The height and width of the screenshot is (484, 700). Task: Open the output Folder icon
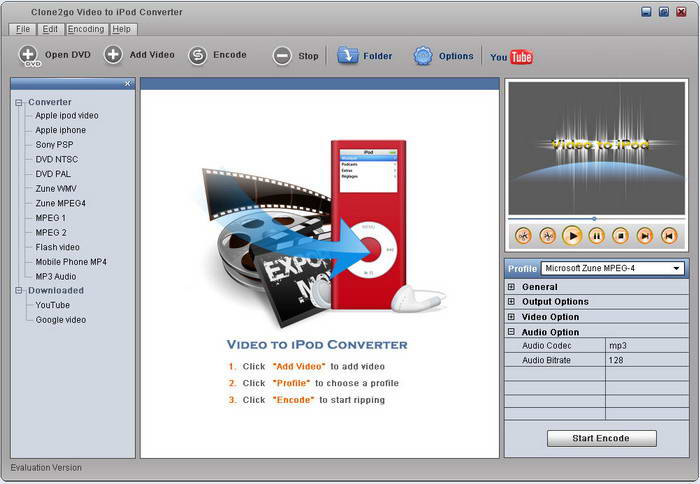(348, 56)
